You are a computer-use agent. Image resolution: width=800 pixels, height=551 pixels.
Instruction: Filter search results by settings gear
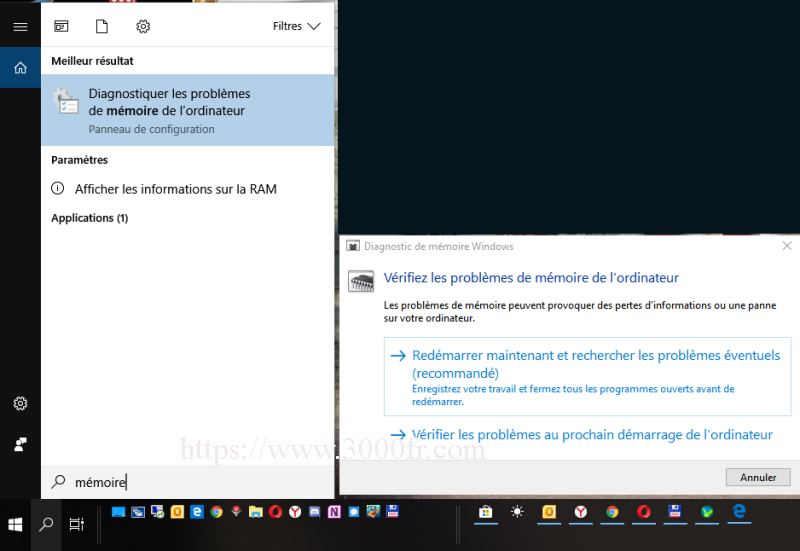[x=143, y=26]
